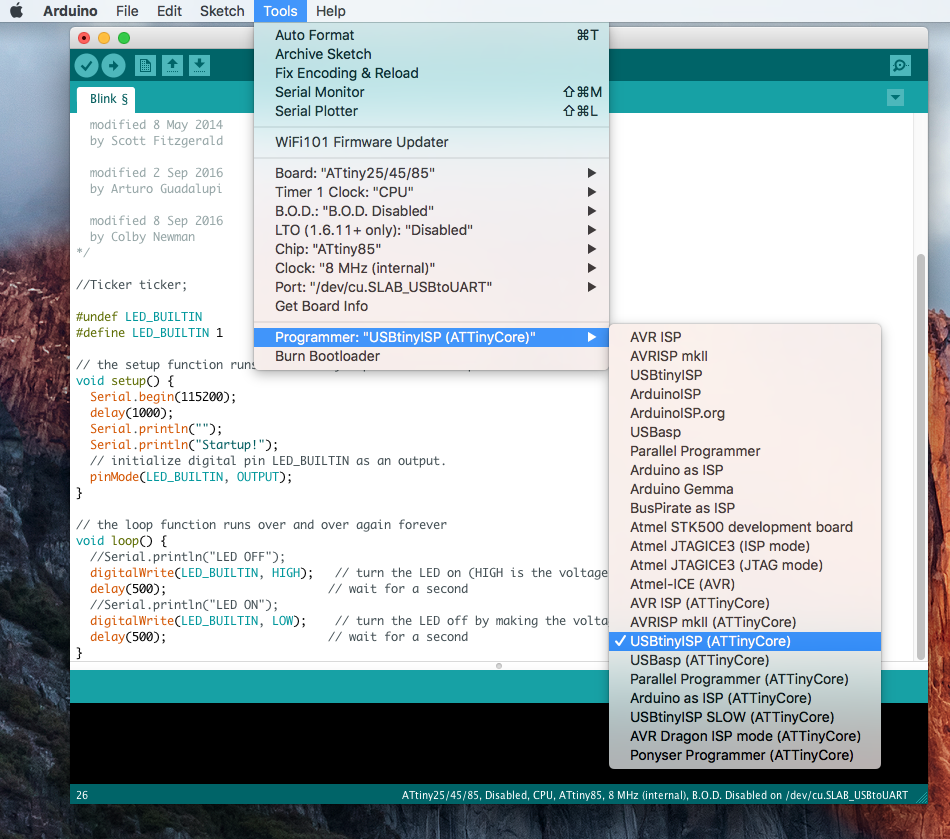Expand the Port /dev/cu.SLAB_USBtoUART submenu

pyautogui.click(x=431, y=287)
